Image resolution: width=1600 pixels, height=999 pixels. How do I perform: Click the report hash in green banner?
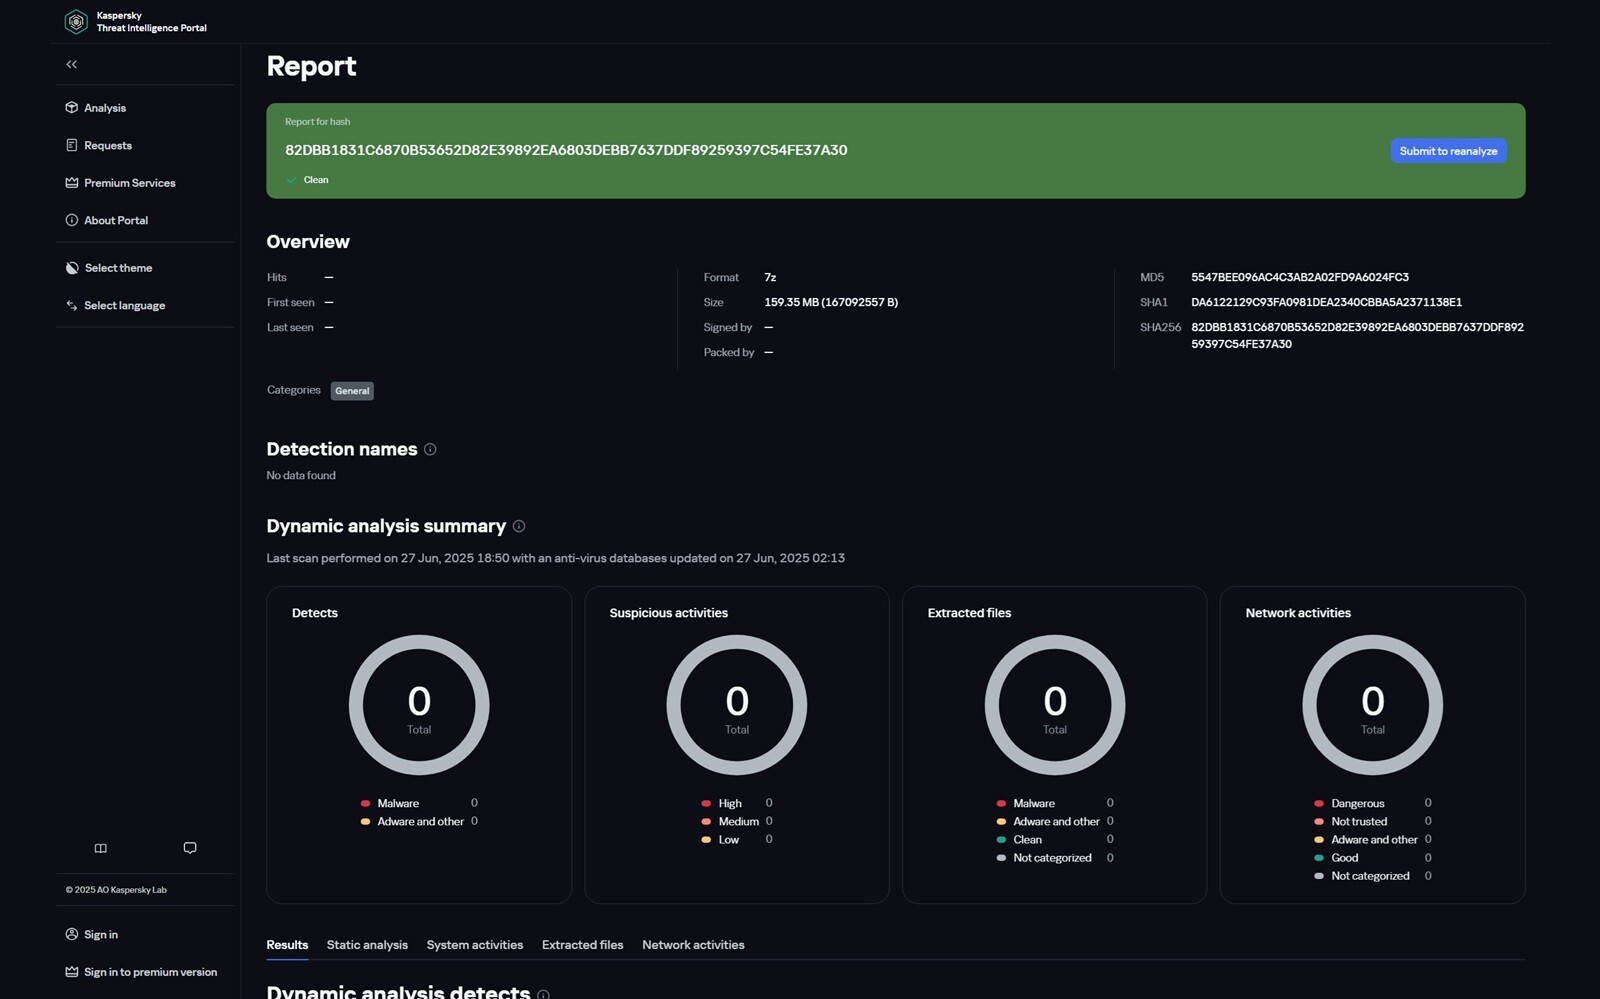point(566,150)
